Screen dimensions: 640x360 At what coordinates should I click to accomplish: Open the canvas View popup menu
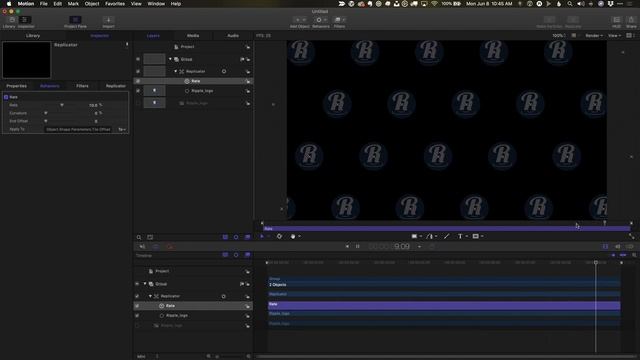(614, 36)
